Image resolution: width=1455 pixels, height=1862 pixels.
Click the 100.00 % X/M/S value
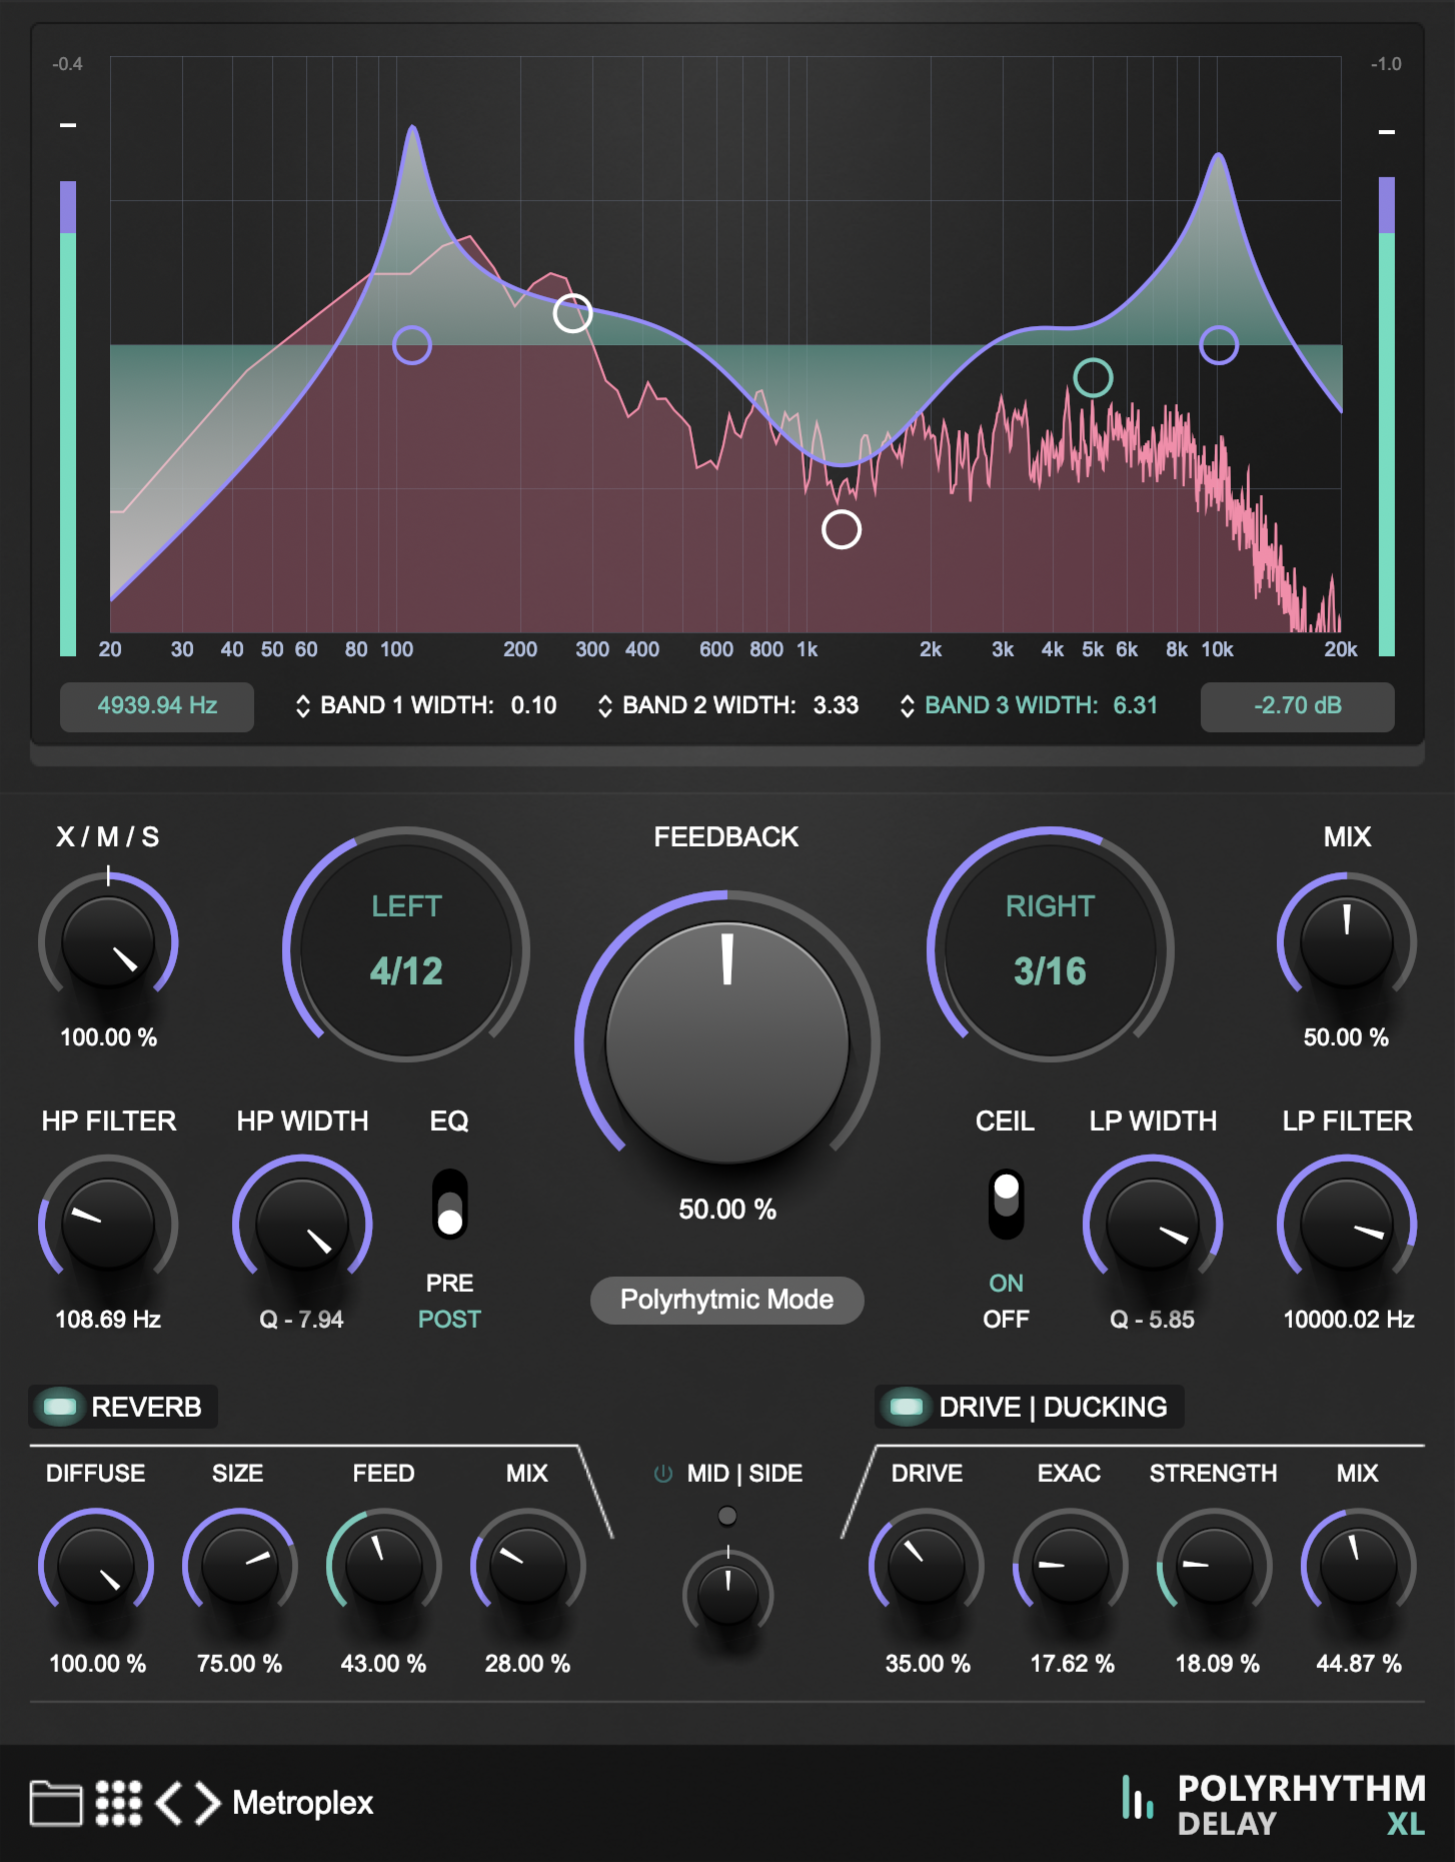[x=108, y=1038]
